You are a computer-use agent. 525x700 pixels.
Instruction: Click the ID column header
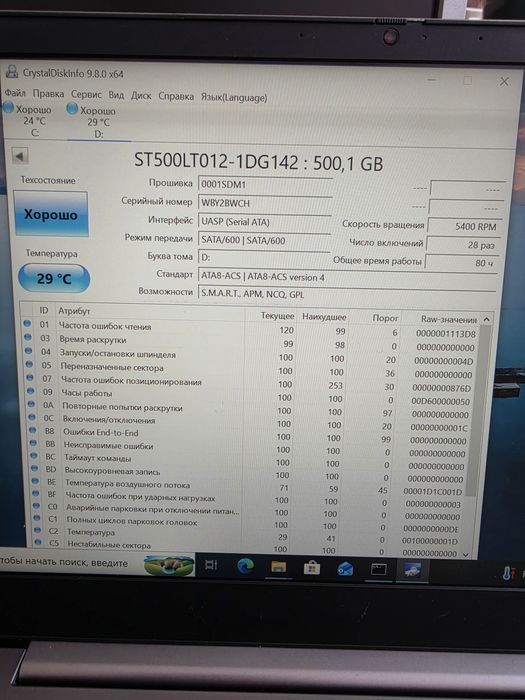point(44,310)
